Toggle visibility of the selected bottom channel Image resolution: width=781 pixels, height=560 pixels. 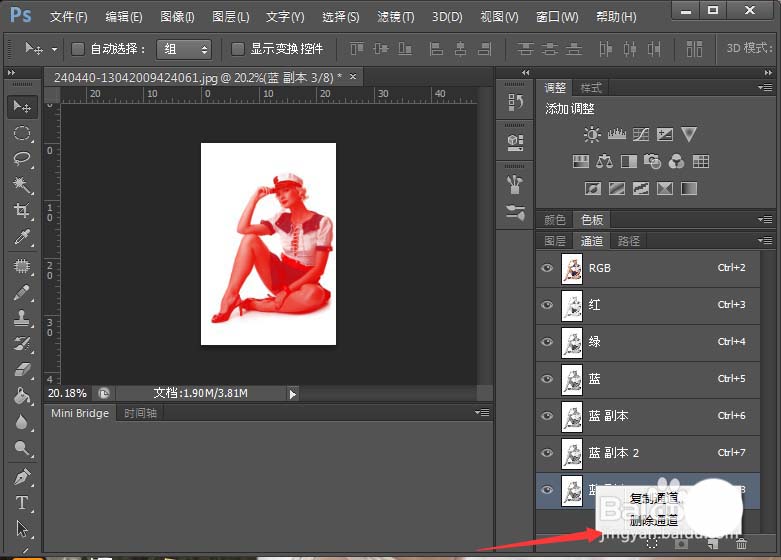(547, 490)
